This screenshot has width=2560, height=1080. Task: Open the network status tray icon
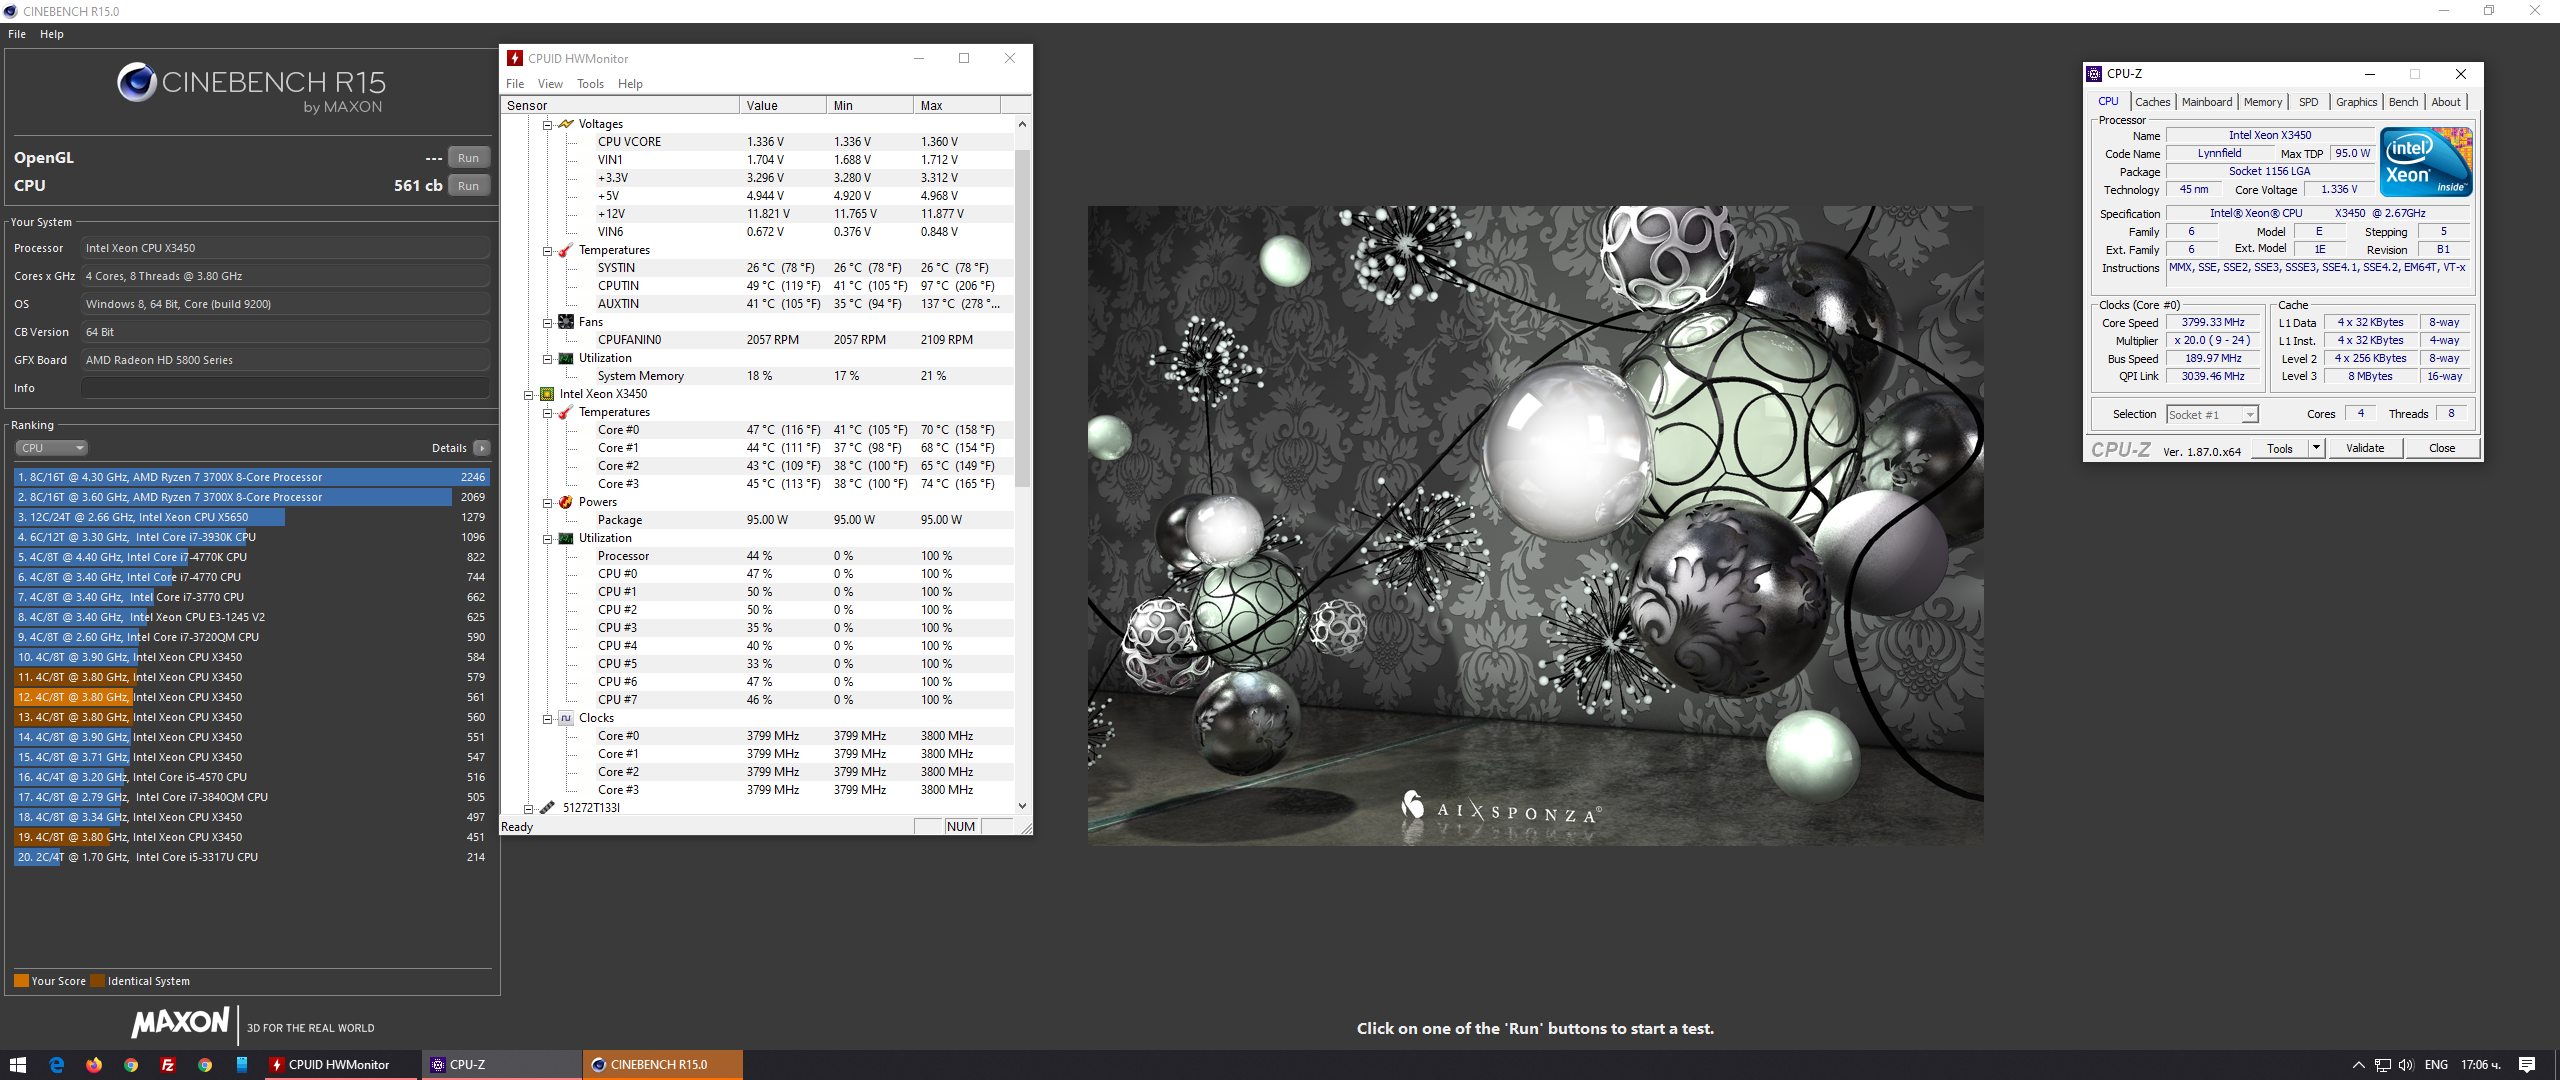2383,1065
